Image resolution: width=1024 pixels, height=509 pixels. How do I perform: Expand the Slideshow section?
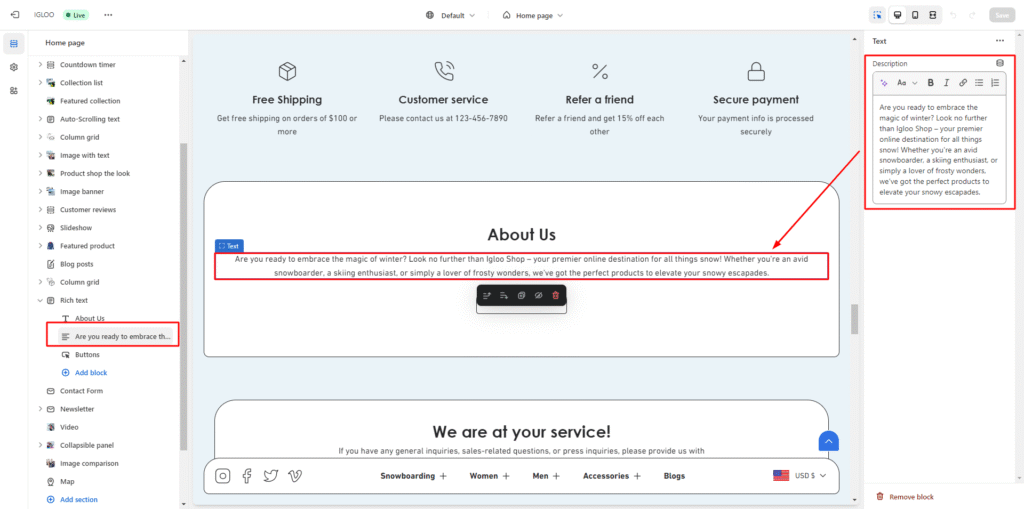[x=41, y=228]
